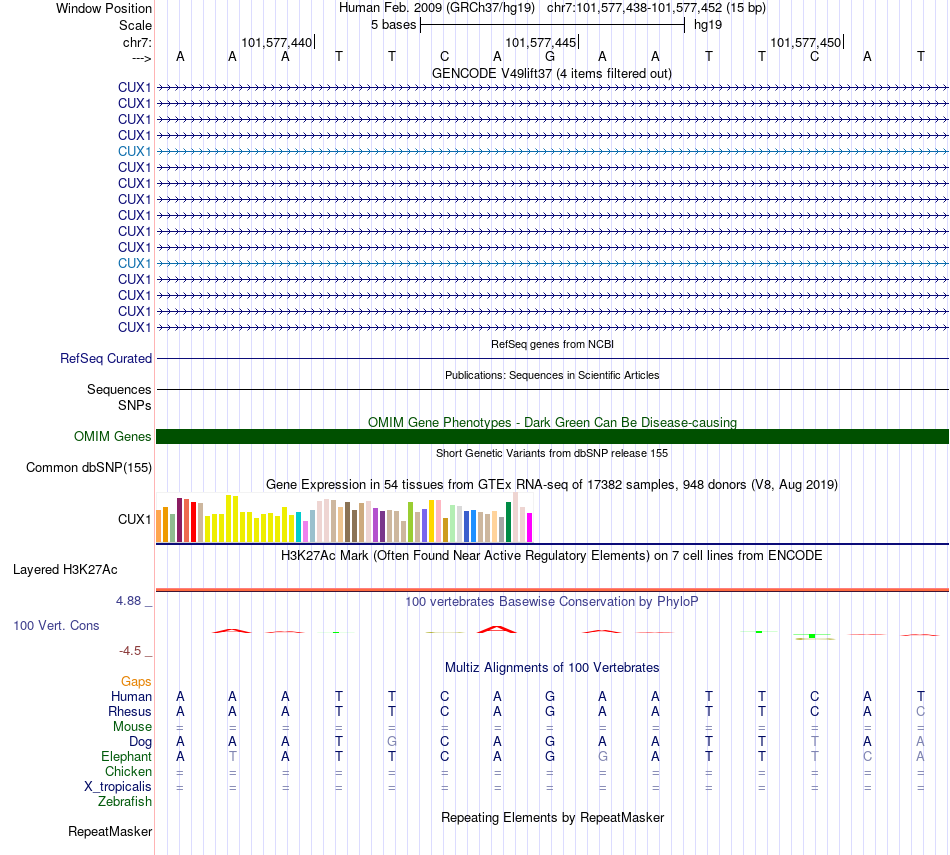Click the RepeatMasker side label
Viewport: 950px width, 855px height.
(x=110, y=831)
